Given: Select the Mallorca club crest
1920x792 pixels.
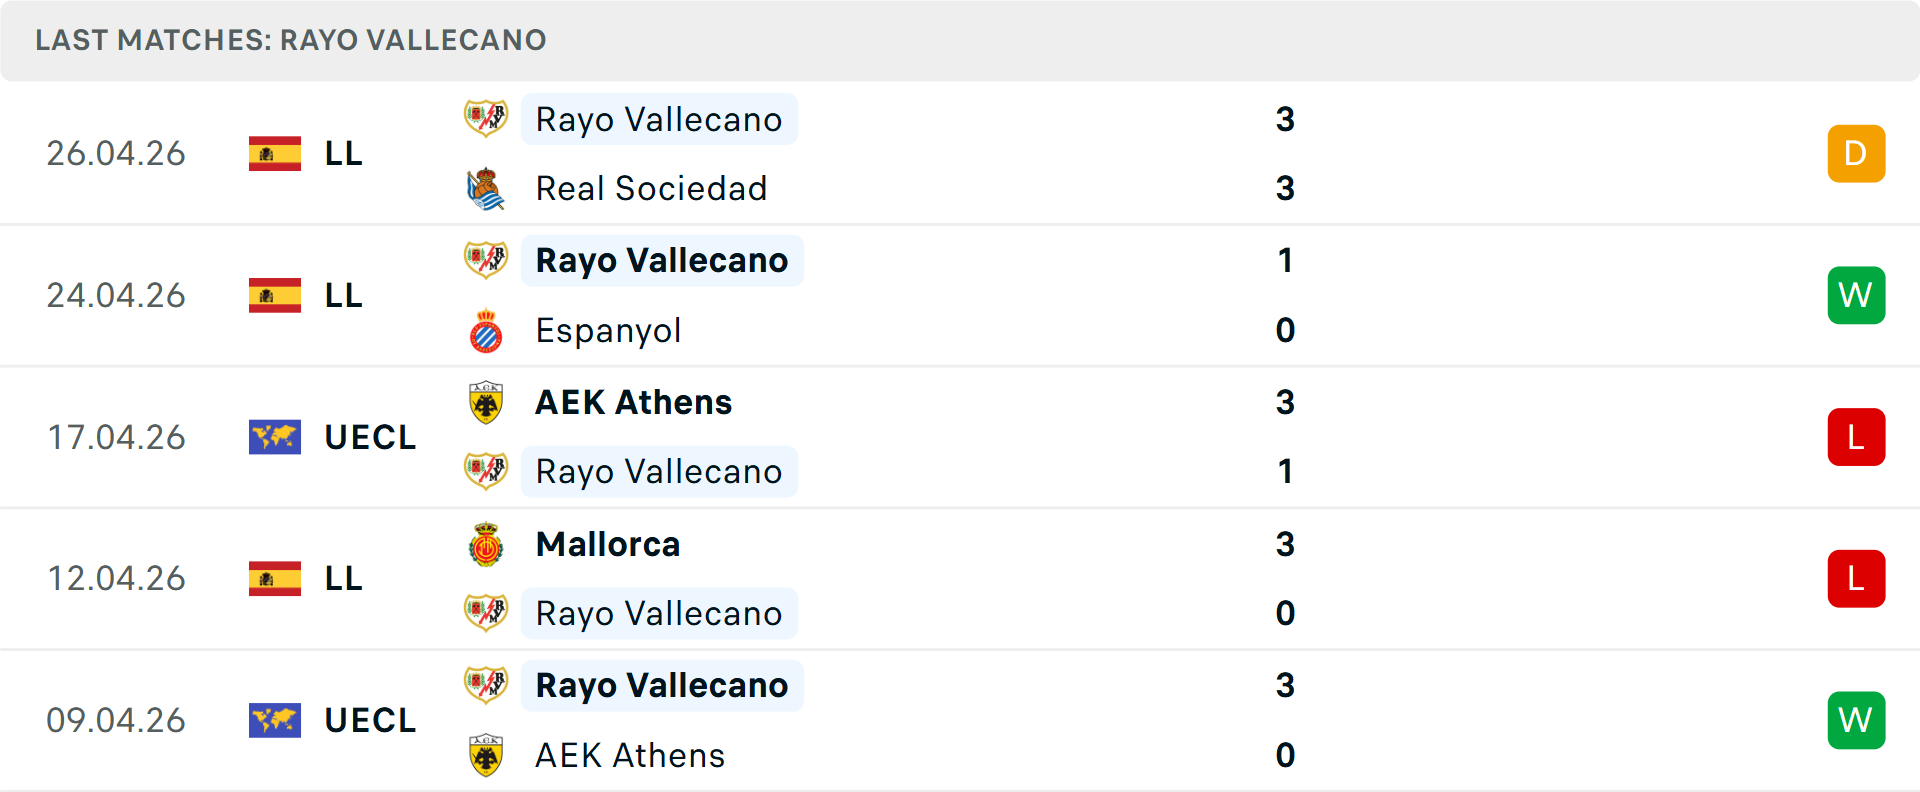Looking at the screenshot, I should [486, 544].
